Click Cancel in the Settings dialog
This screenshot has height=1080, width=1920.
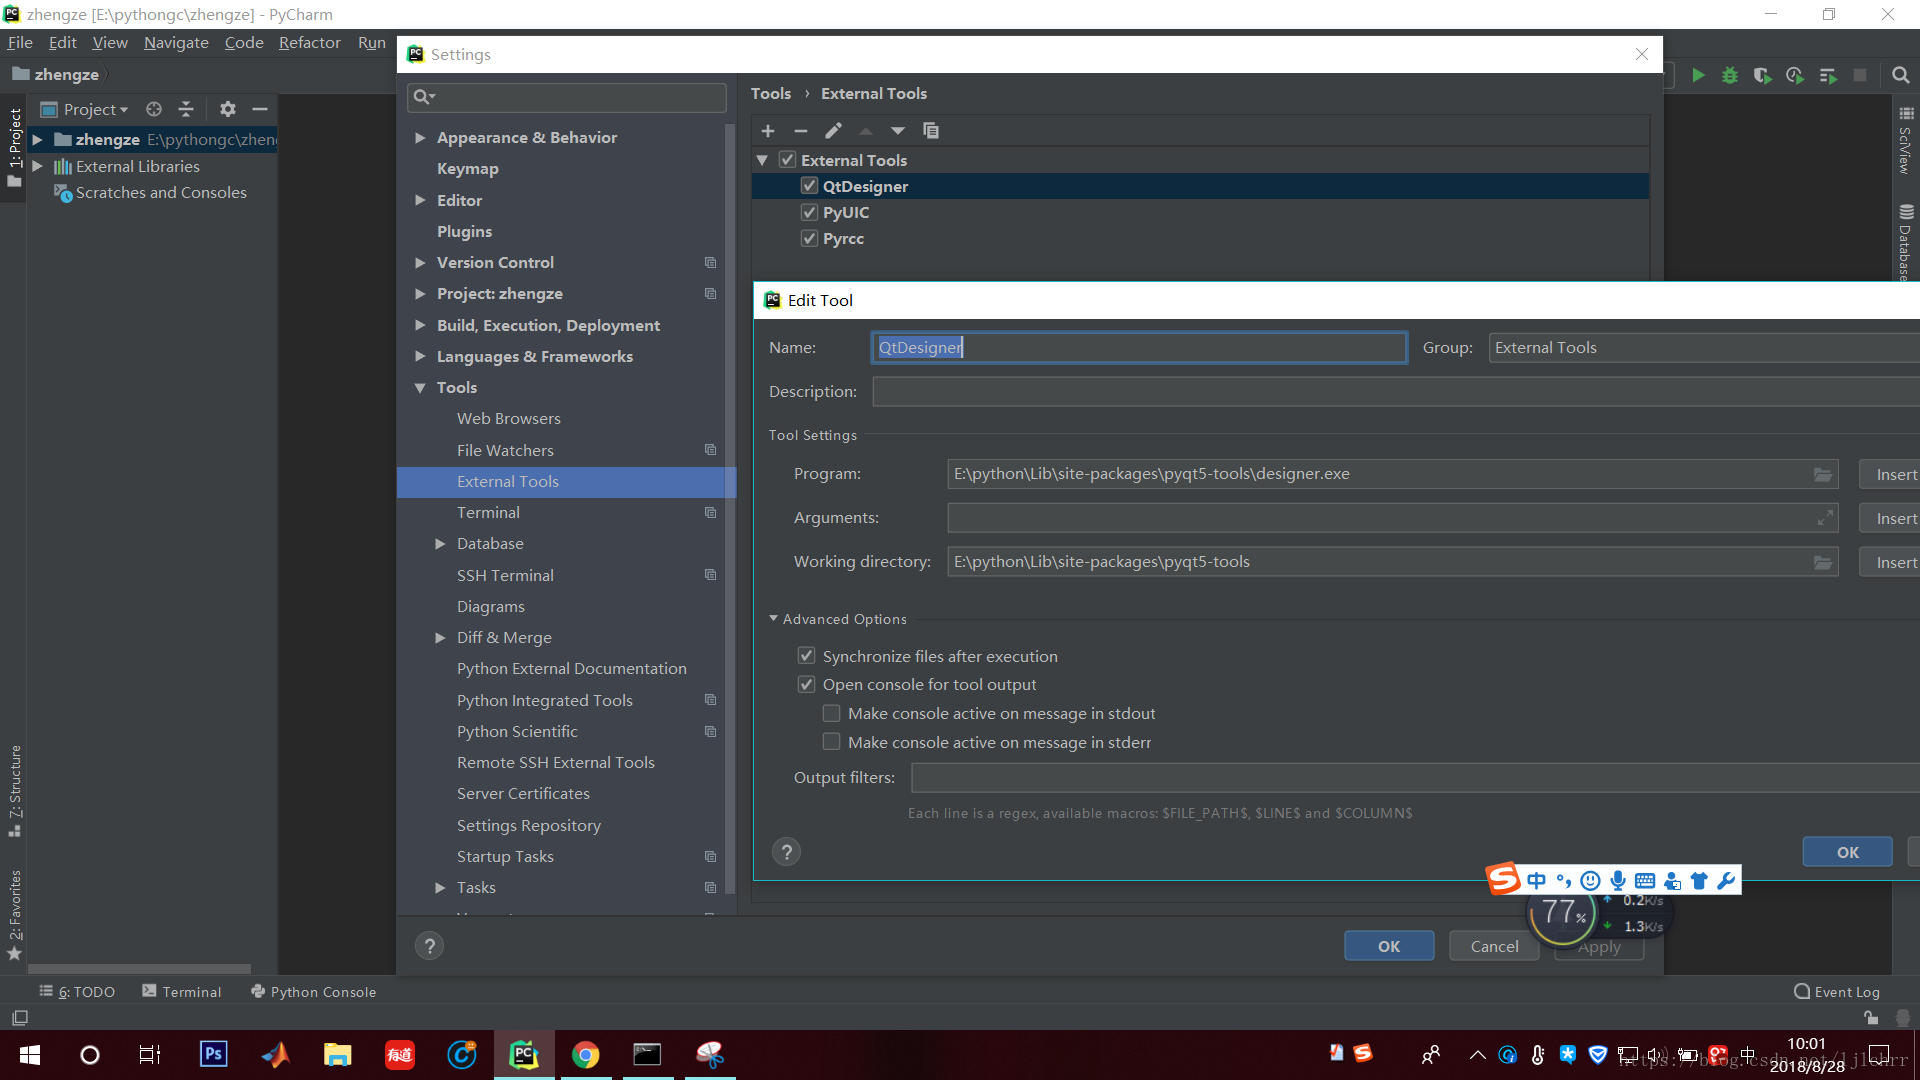1494,946
